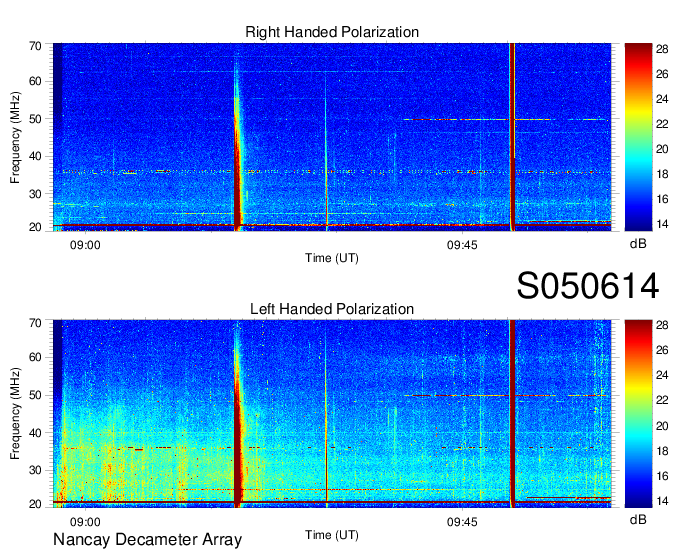This screenshot has height=552, width=680.
Task: Click the 28 dB label on Right Handed colorbar
Action: [662, 49]
